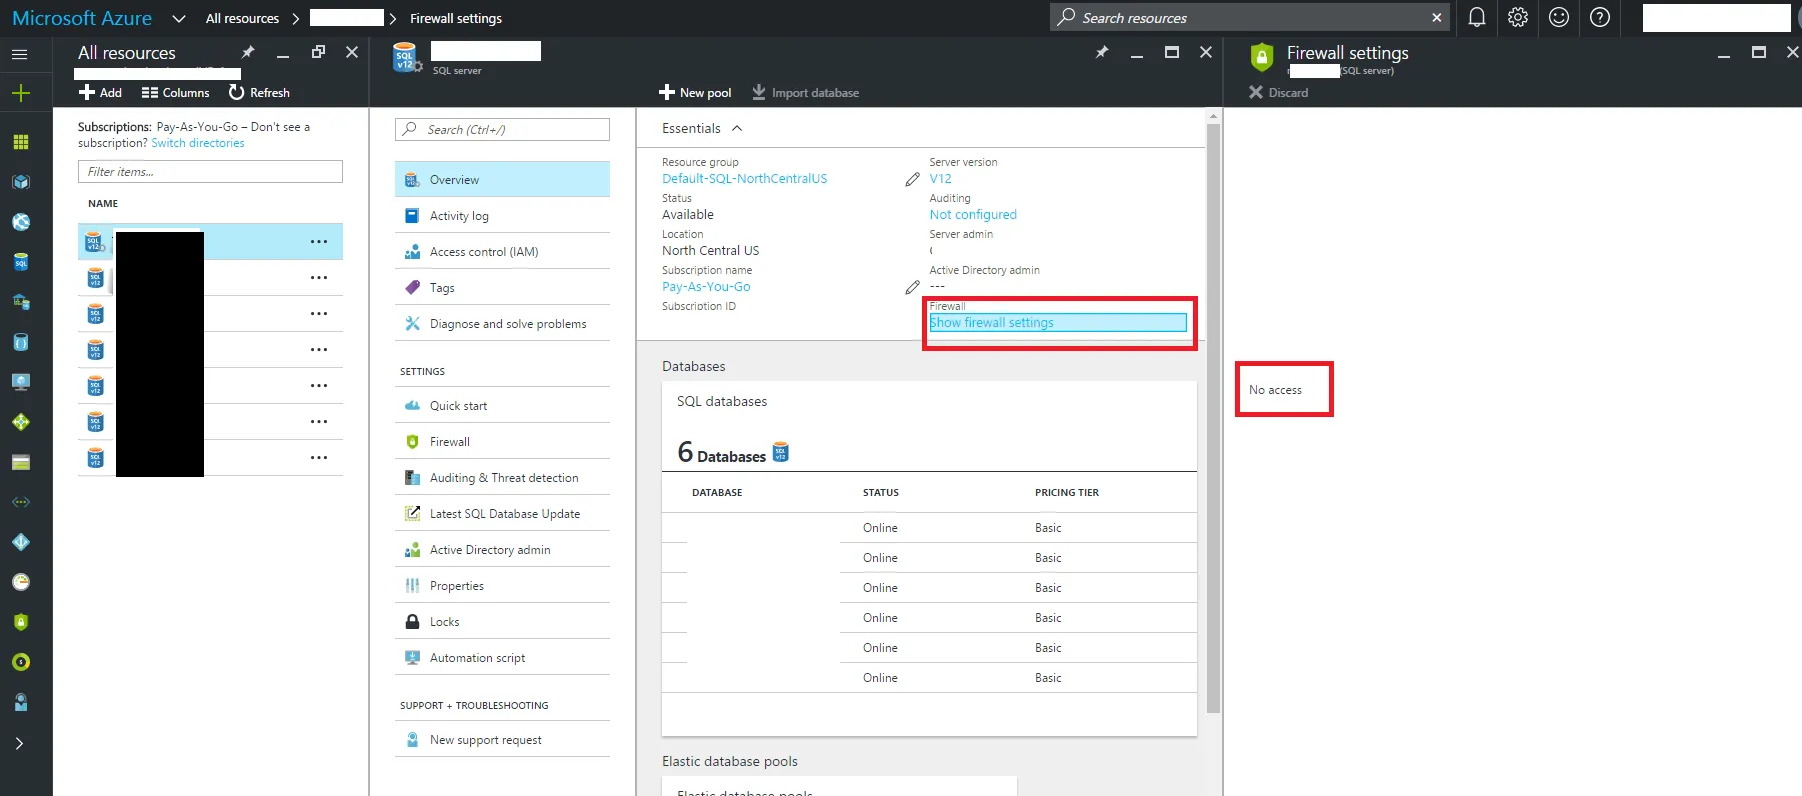1802x796 pixels.
Task: Click Columns in All resources toolbar
Action: click(x=176, y=92)
